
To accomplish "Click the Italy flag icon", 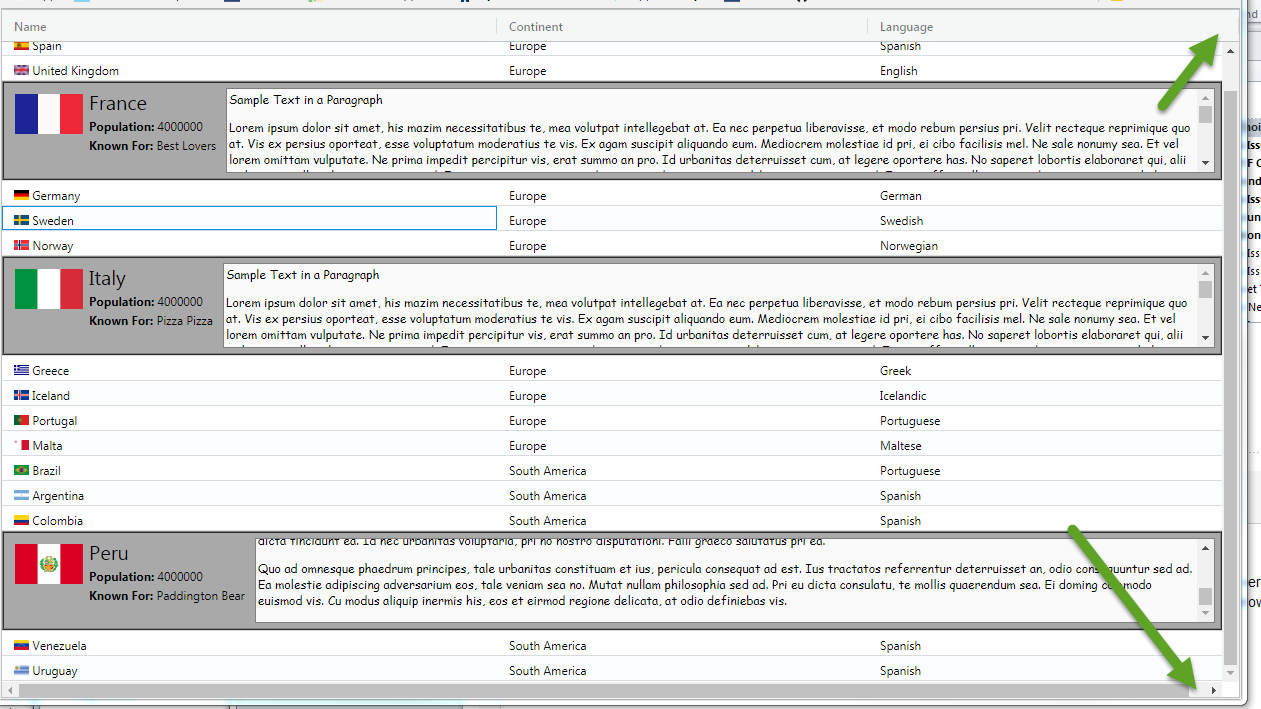I will [49, 289].
